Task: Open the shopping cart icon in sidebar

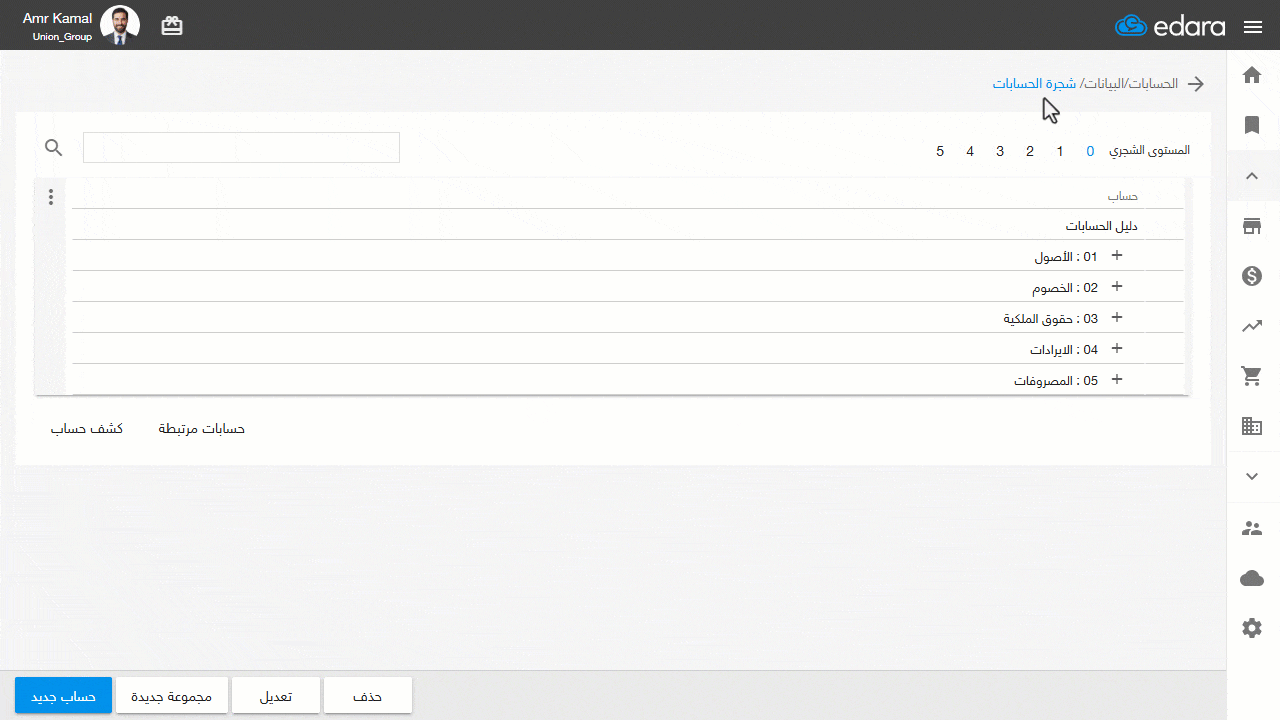Action: point(1252,376)
